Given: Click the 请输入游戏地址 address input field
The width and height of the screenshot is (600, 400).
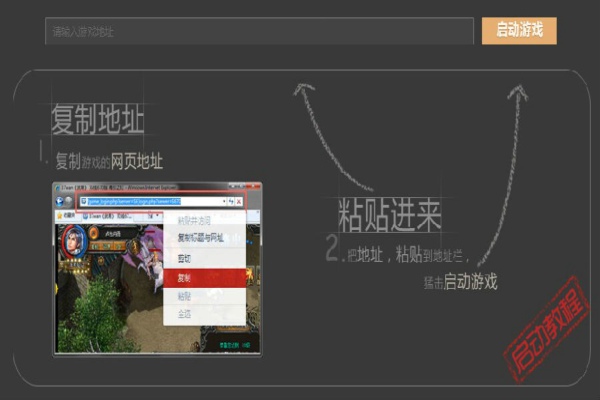Looking at the screenshot, I should (x=259, y=31).
